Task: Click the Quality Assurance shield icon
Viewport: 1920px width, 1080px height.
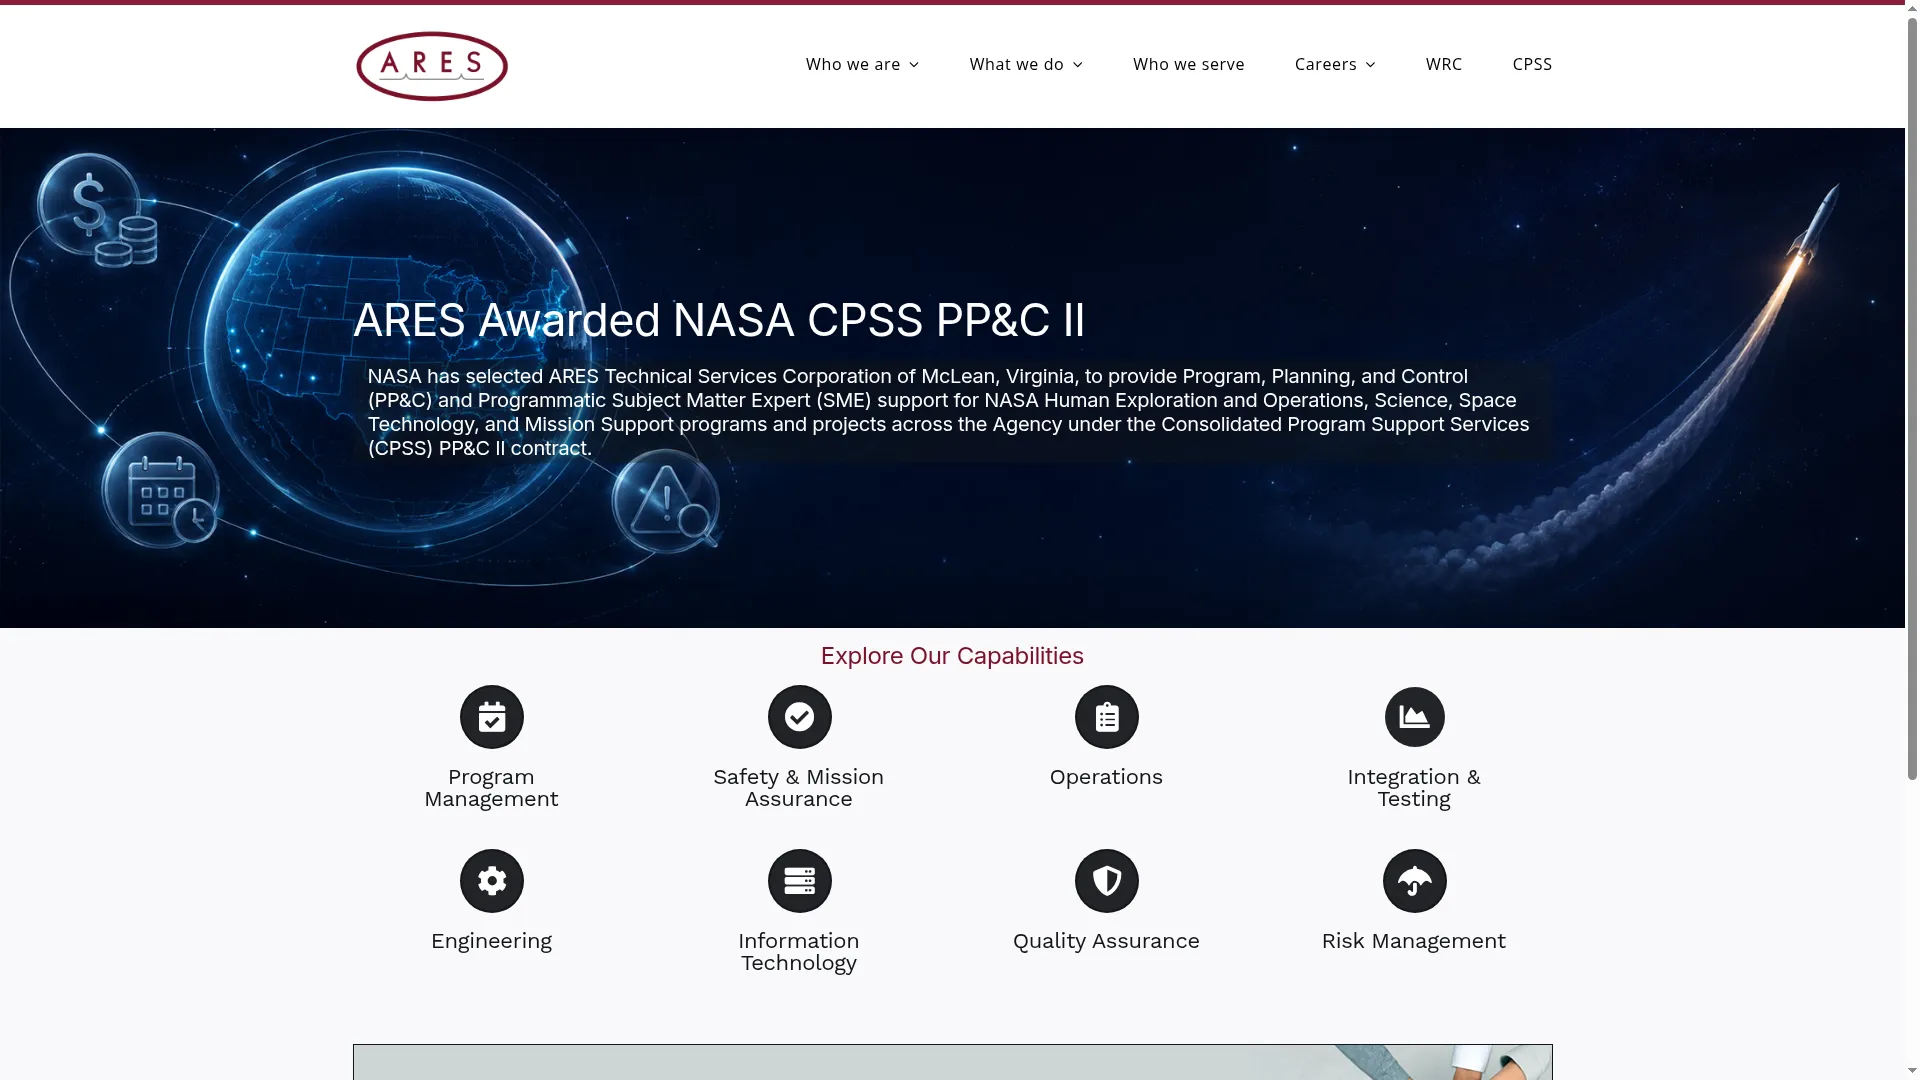Action: point(1106,881)
